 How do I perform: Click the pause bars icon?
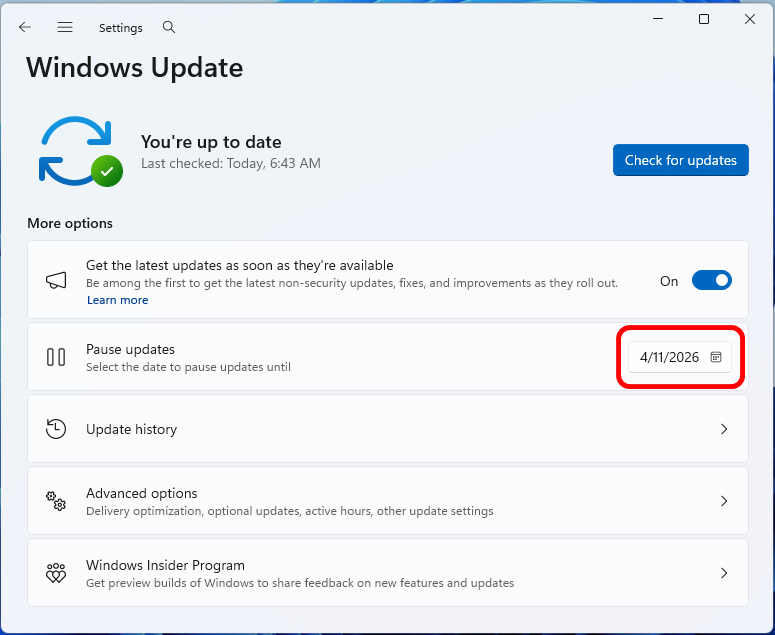point(56,357)
